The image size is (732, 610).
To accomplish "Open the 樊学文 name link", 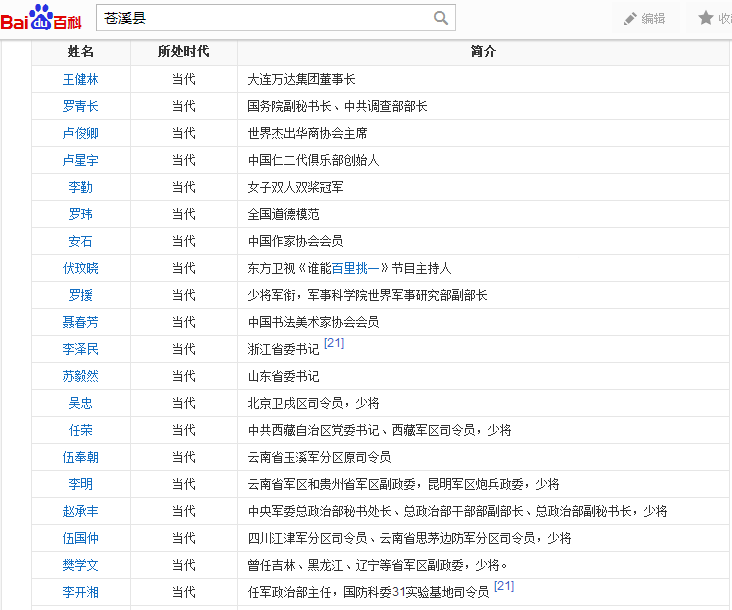I will [81, 565].
